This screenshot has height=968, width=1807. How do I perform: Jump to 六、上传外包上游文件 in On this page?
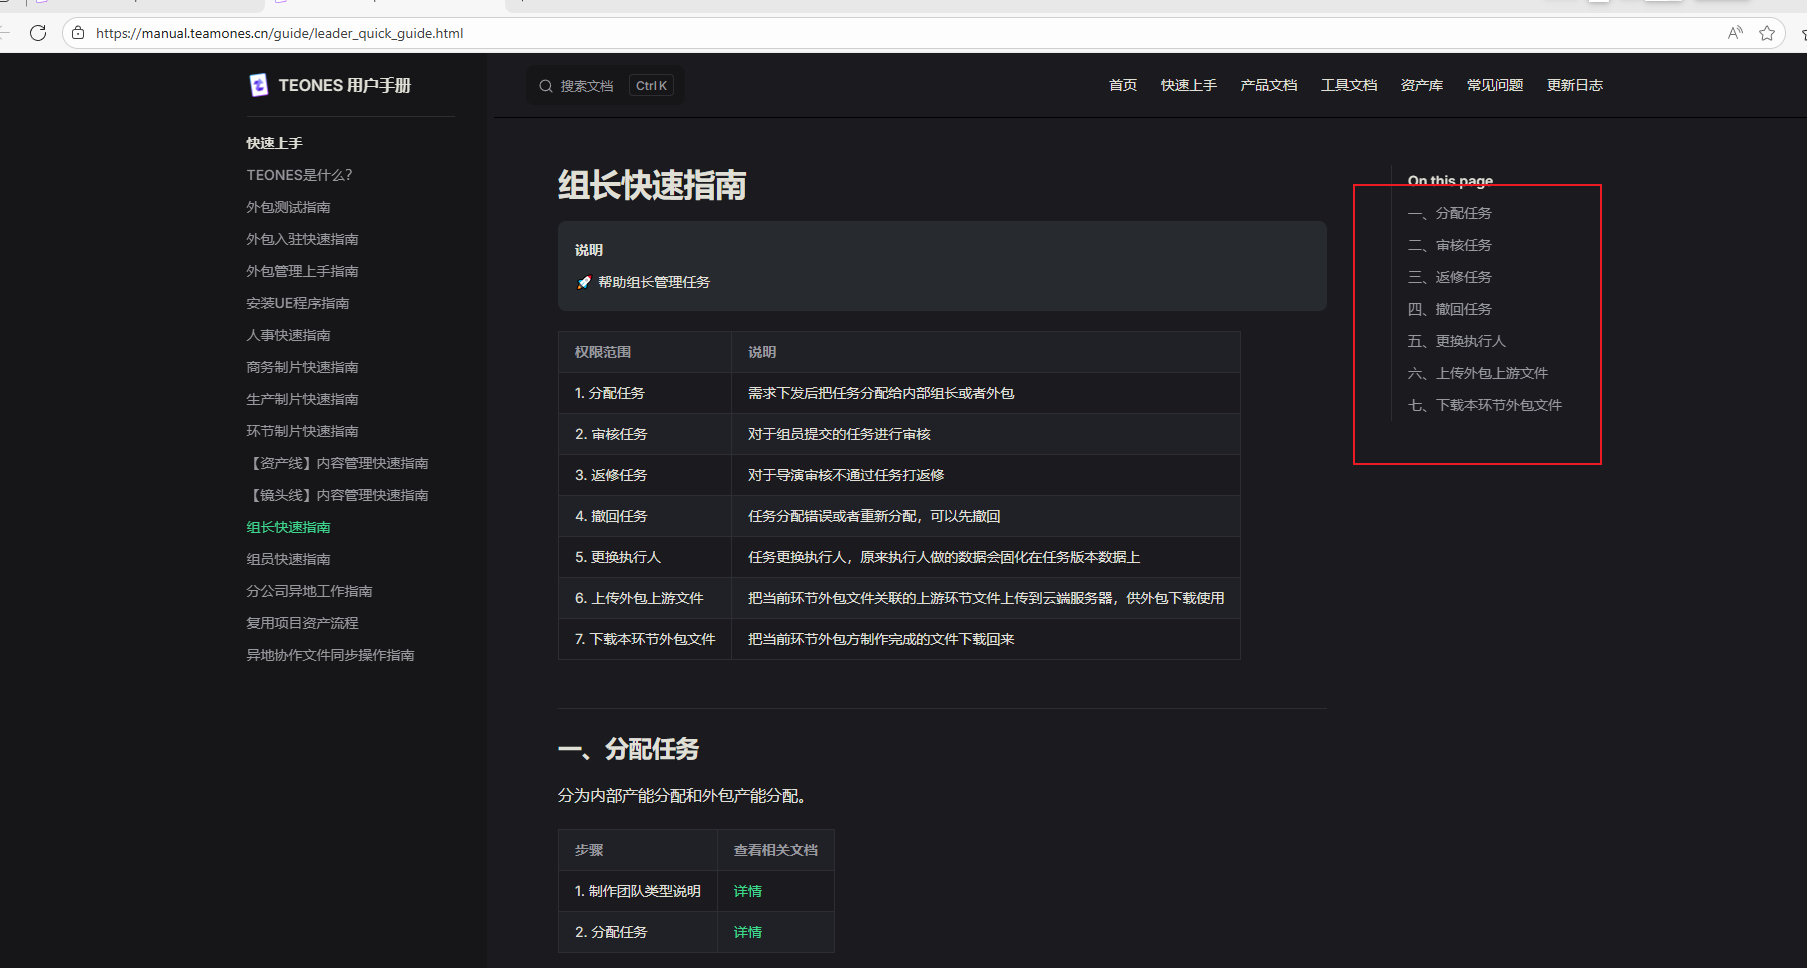point(1477,373)
